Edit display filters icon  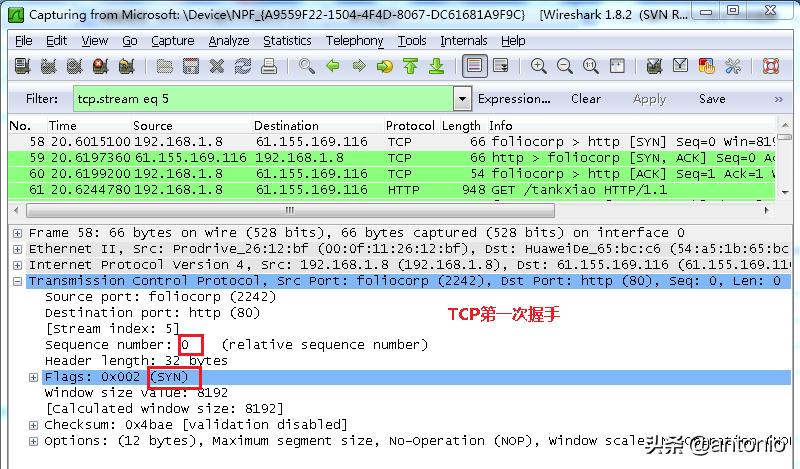[x=680, y=66]
